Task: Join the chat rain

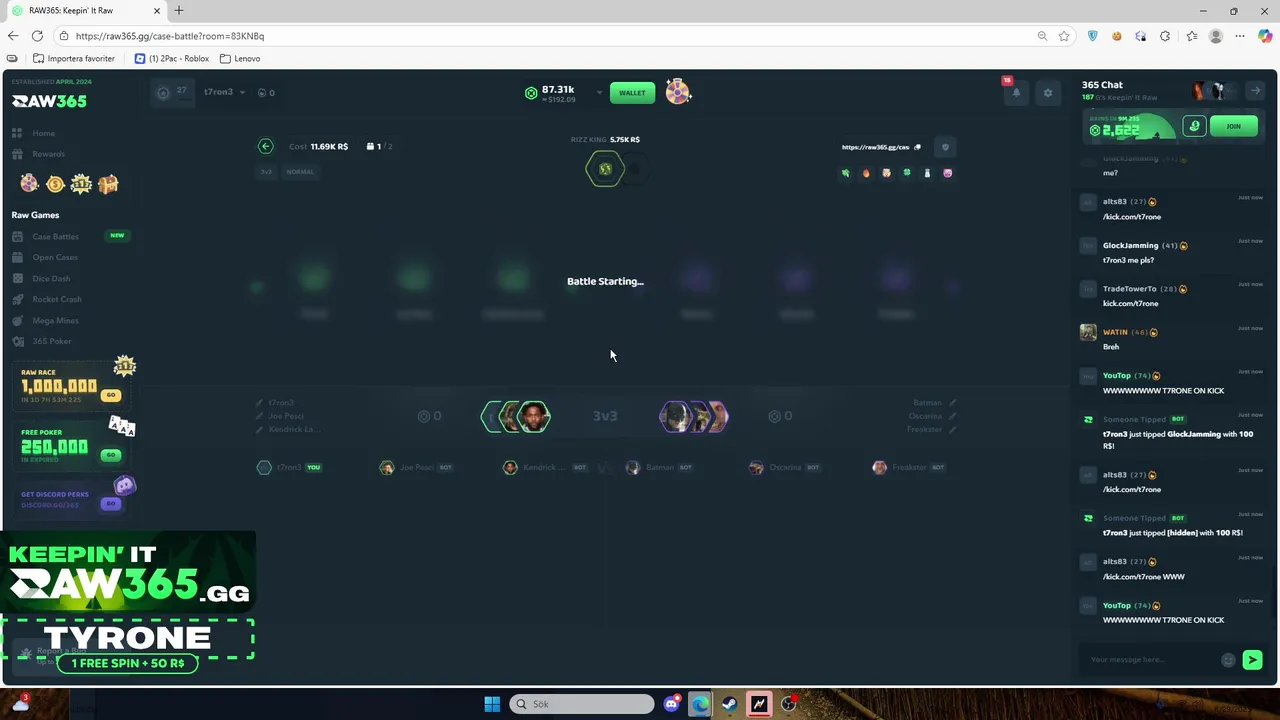Action: 1233,126
